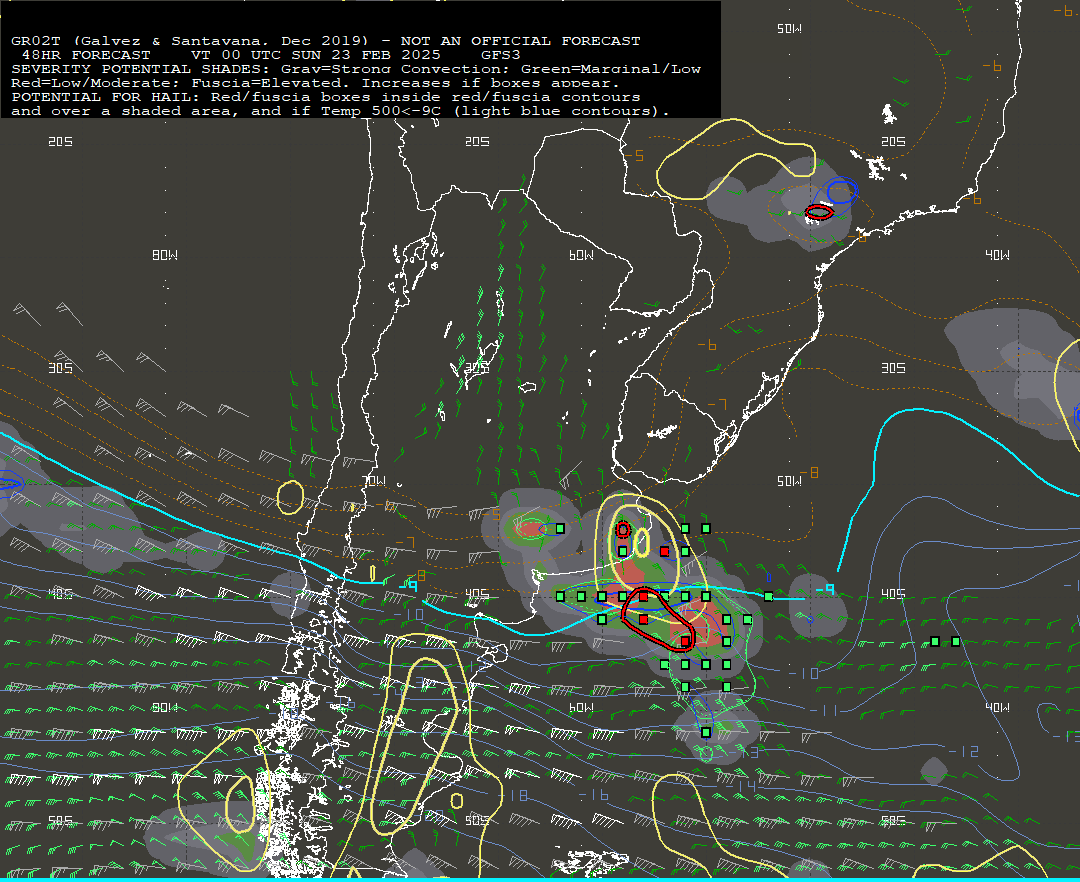The image size is (1080, 882).
Task: Select the '-18' temperature contour label
Action: [x=512, y=796]
